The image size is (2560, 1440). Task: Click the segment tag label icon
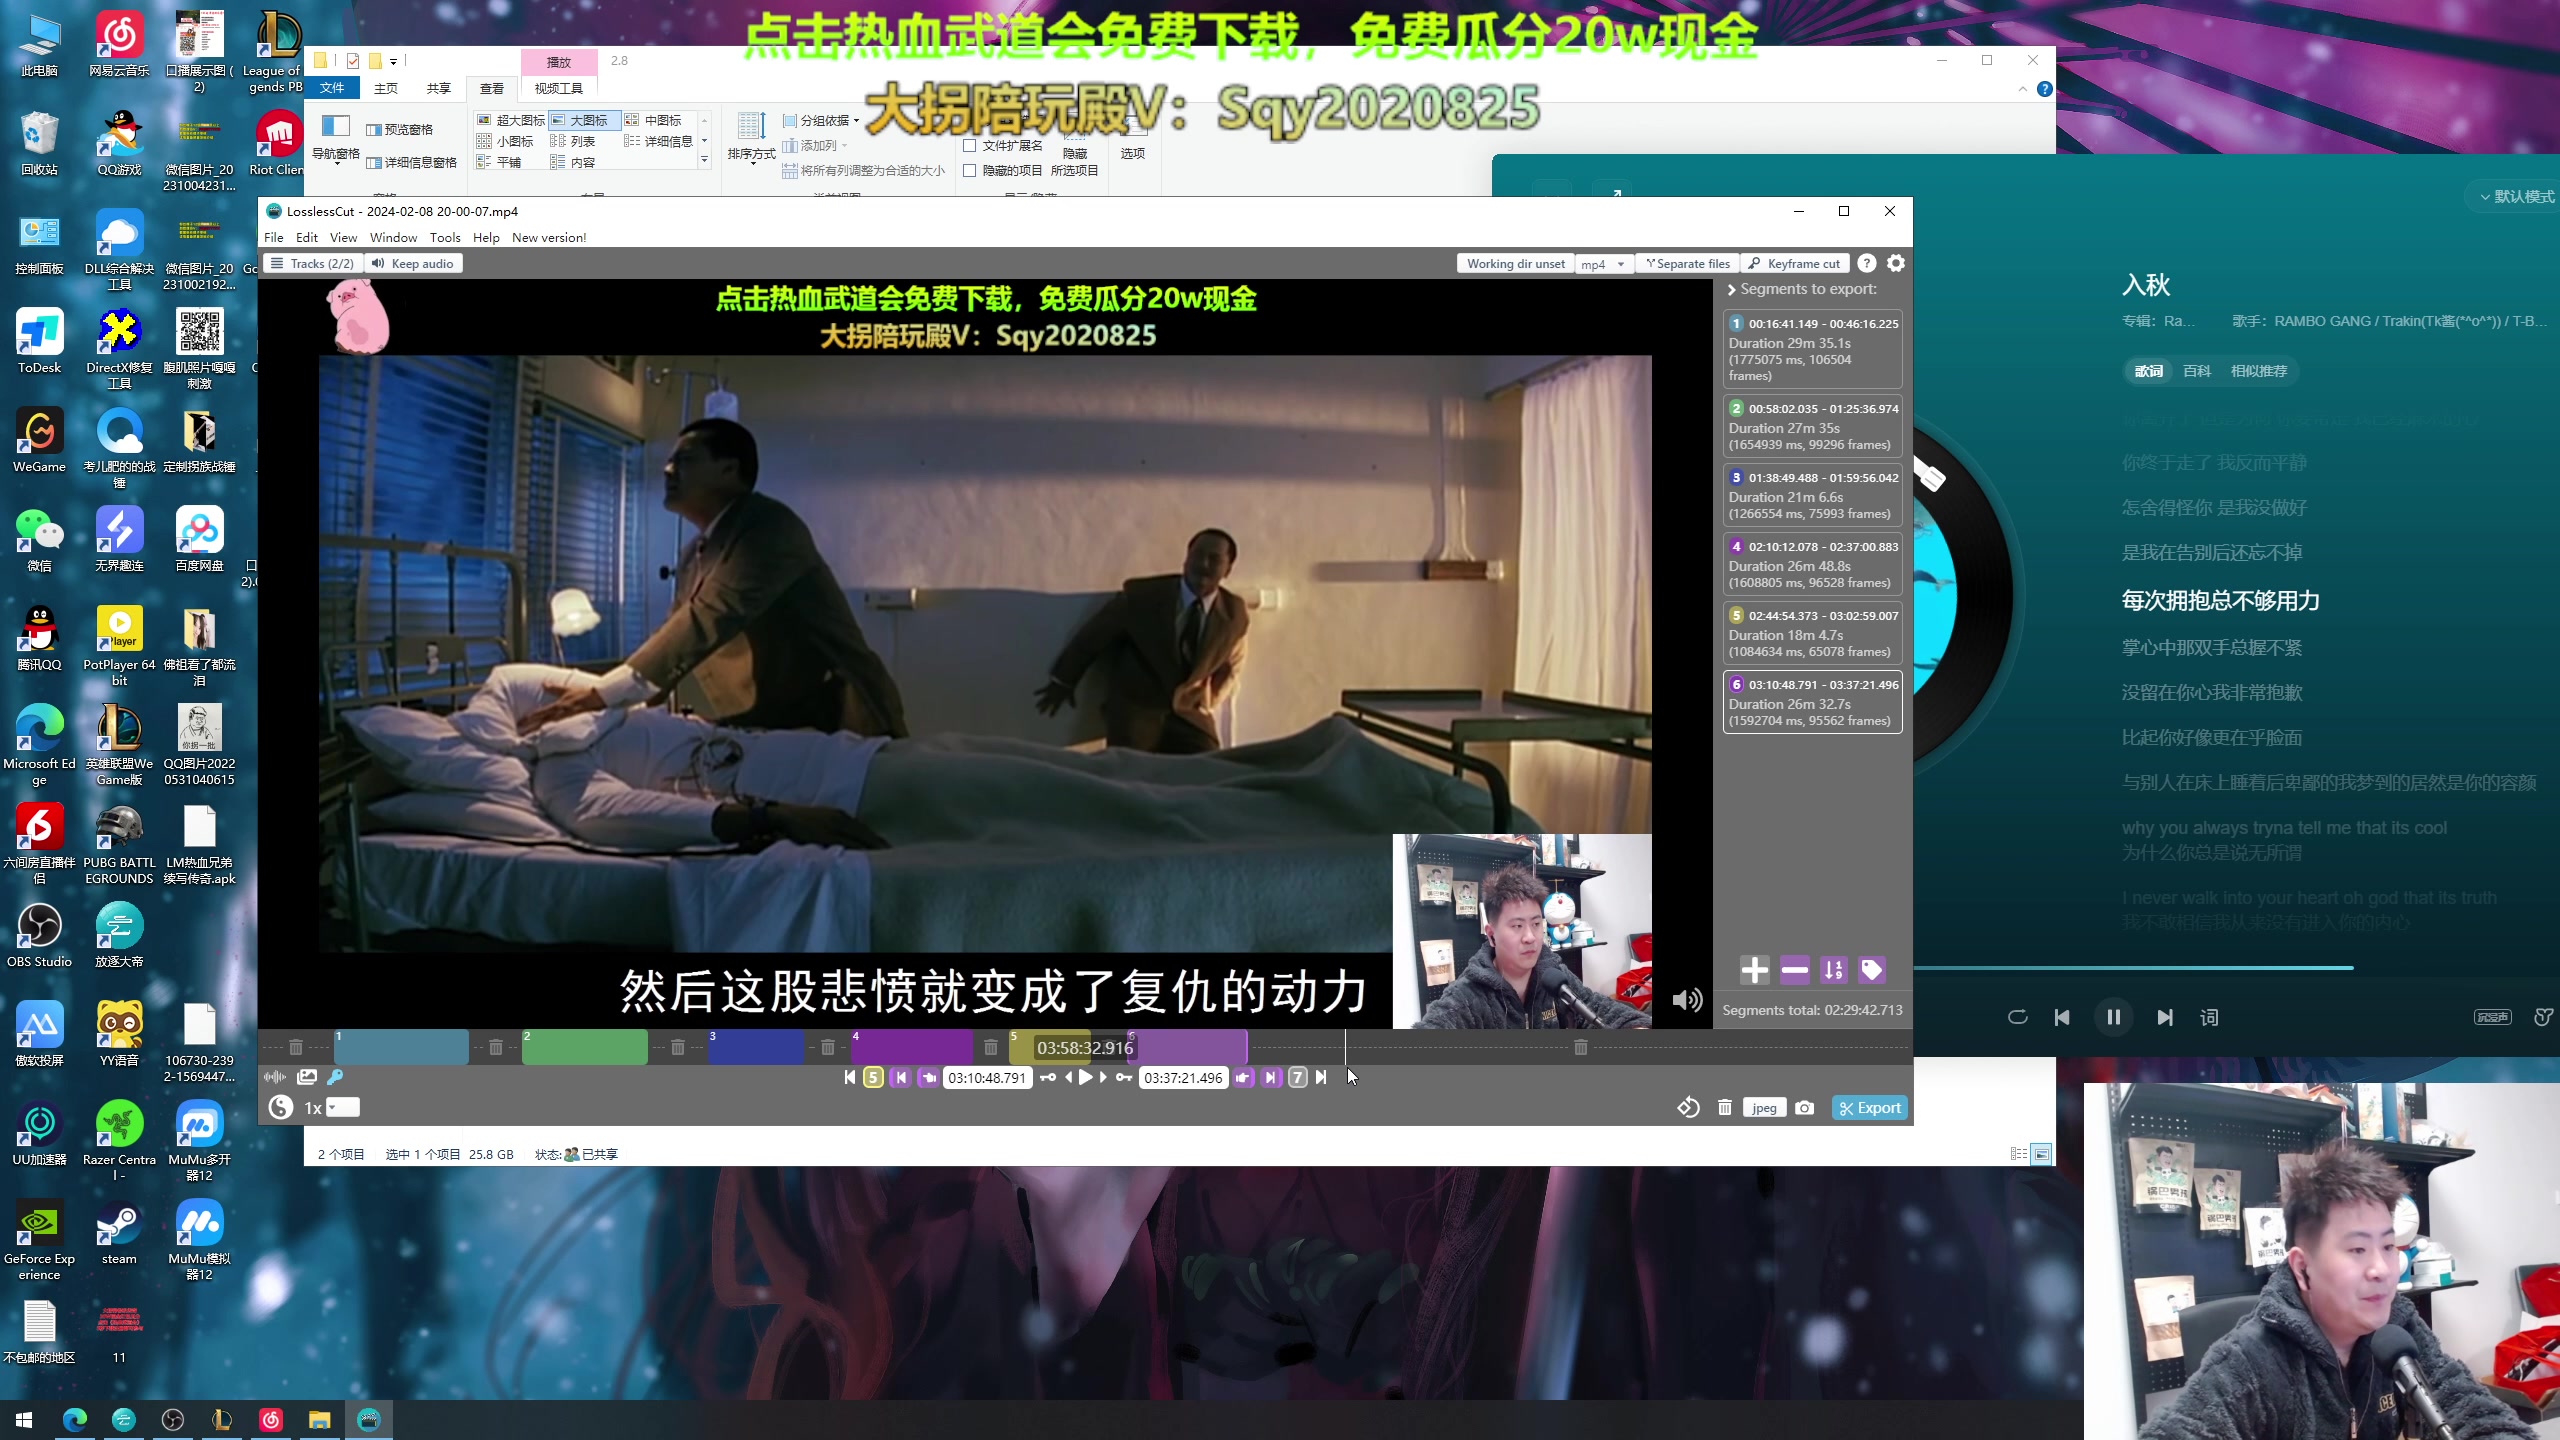pos(1871,970)
